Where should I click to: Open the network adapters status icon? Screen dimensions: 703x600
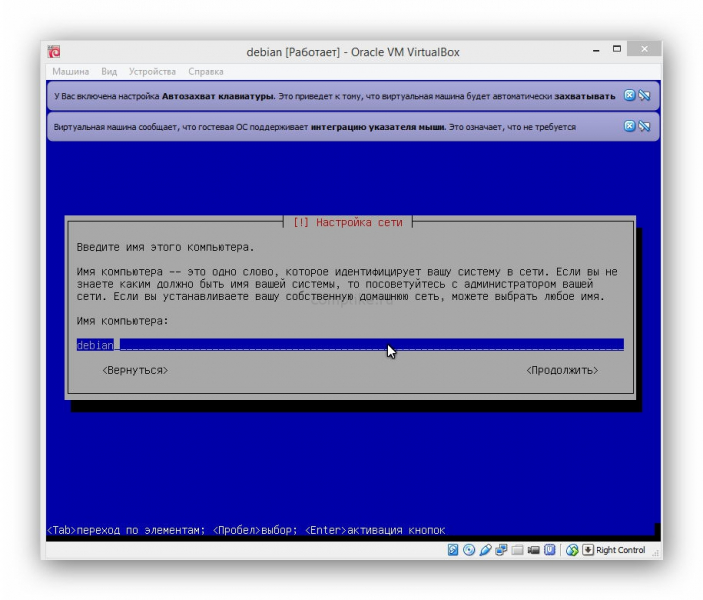click(x=501, y=550)
